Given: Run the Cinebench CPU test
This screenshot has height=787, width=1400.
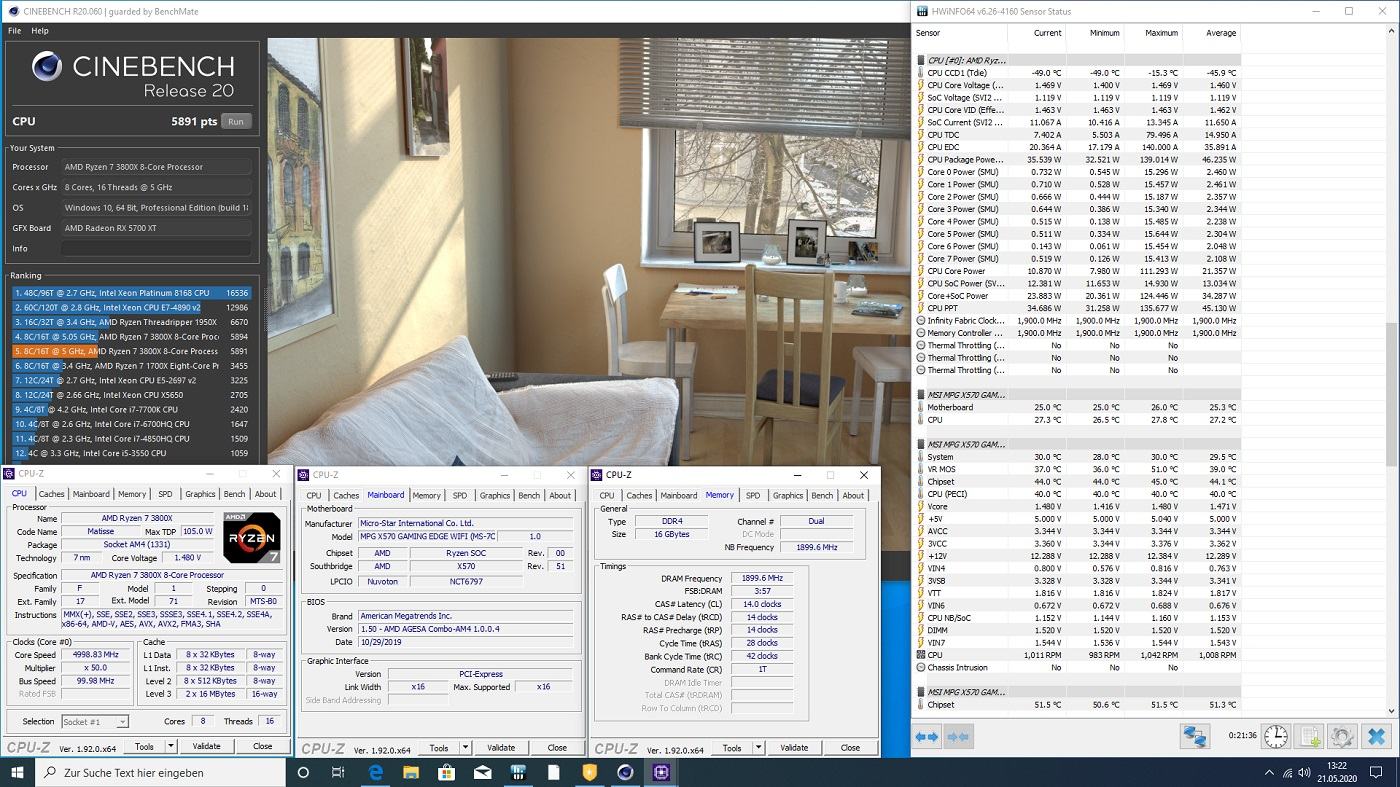Looking at the screenshot, I should click(x=236, y=121).
